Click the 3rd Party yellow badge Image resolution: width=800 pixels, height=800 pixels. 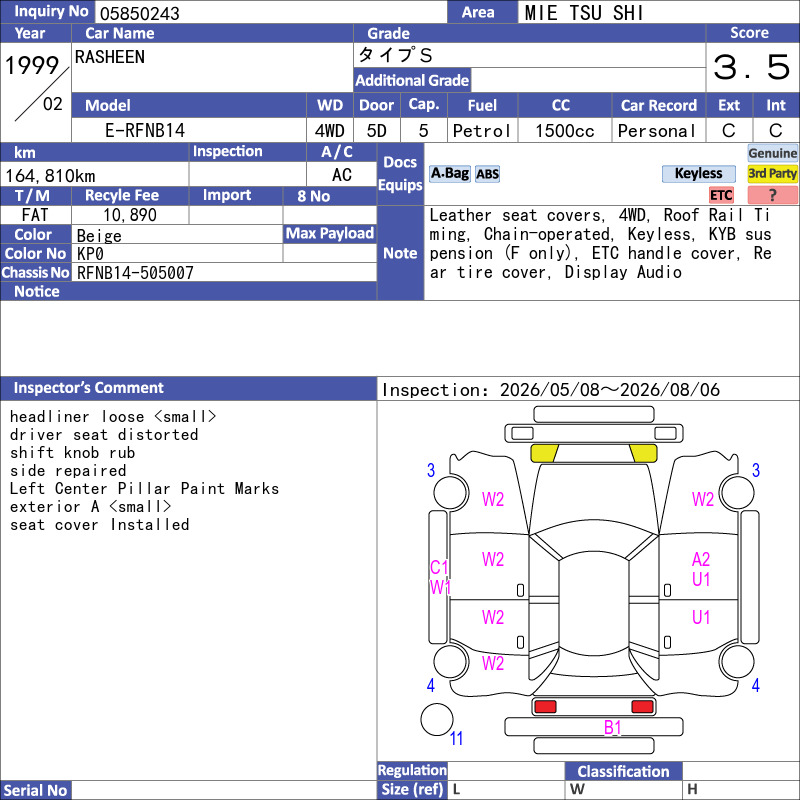(772, 173)
